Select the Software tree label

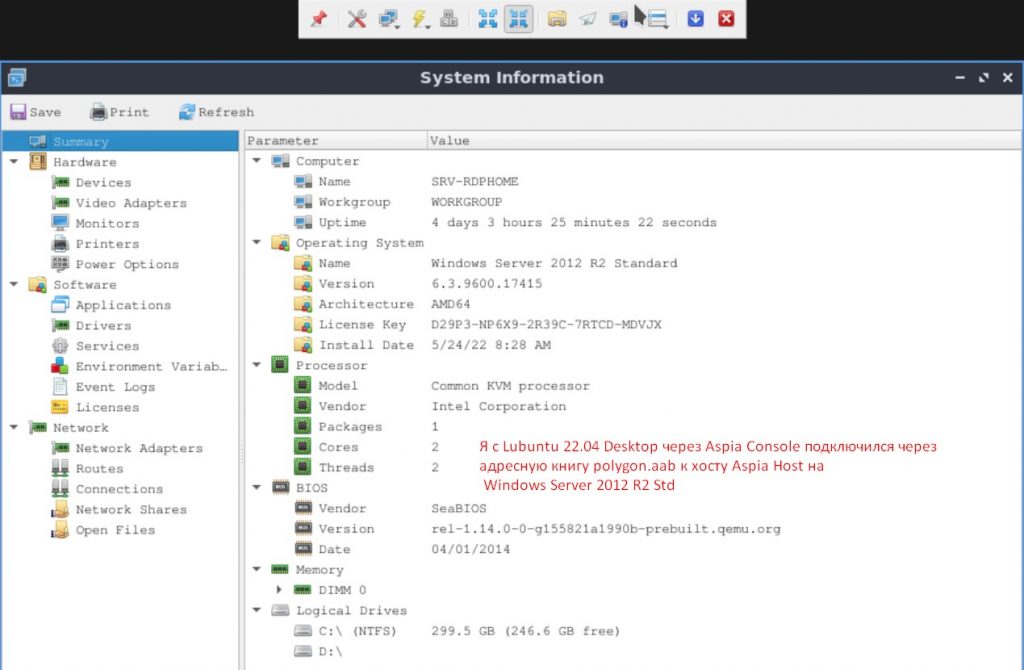[x=85, y=284]
